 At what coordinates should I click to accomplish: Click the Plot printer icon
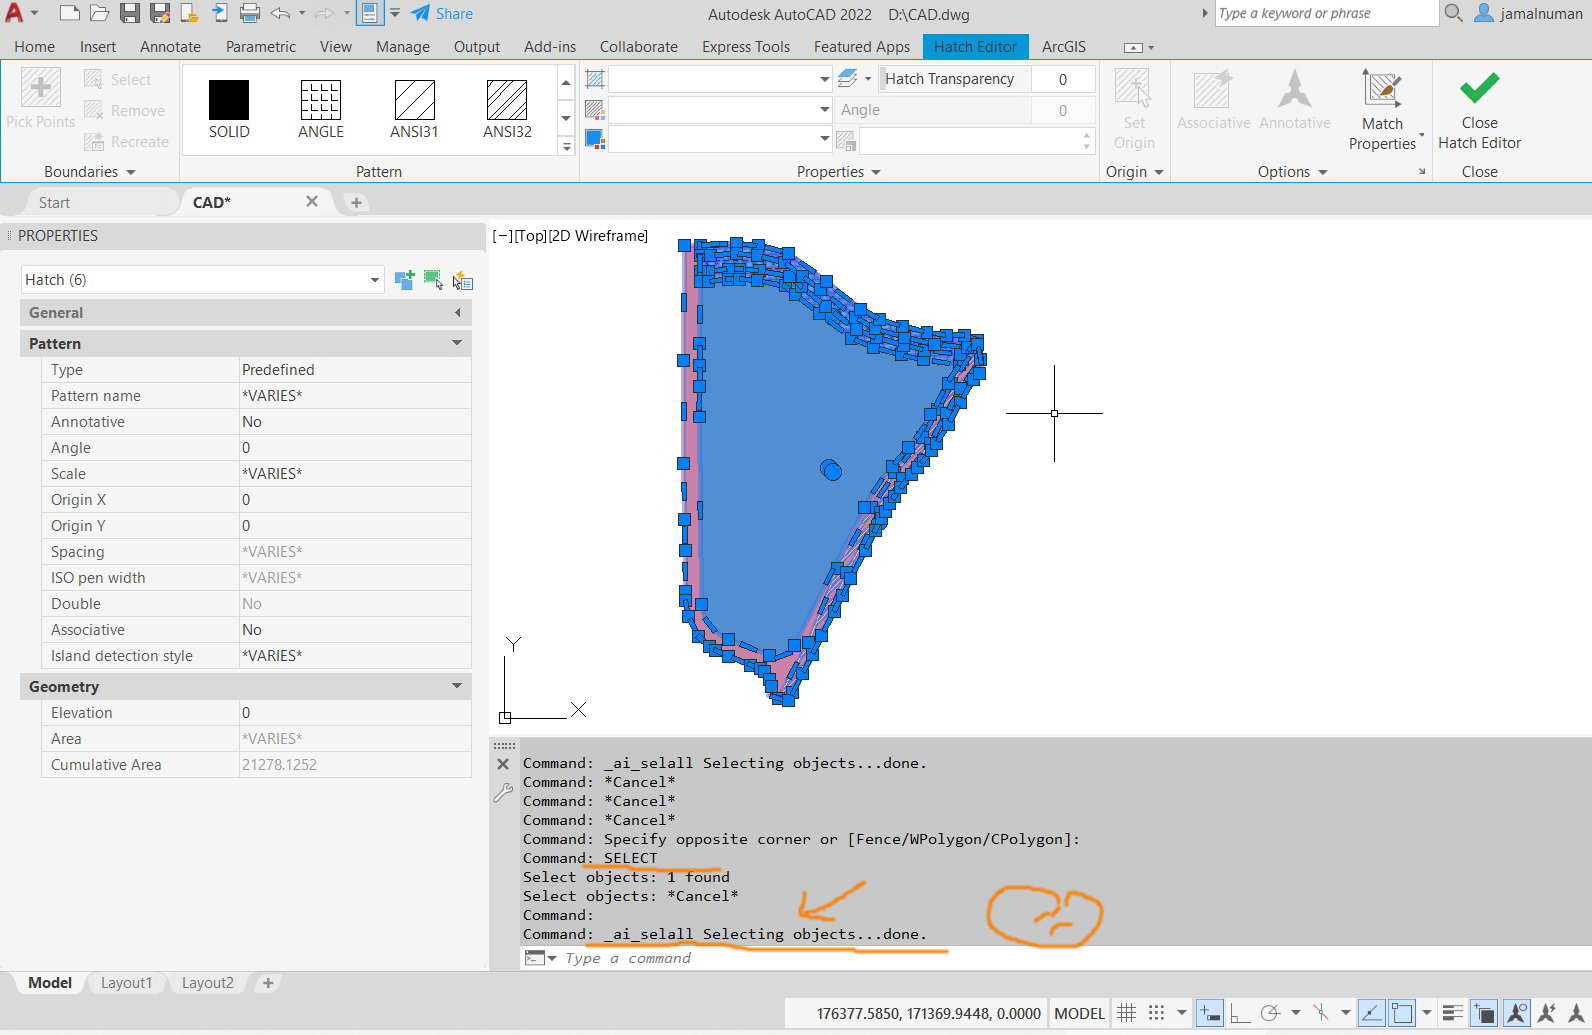pyautogui.click(x=250, y=13)
